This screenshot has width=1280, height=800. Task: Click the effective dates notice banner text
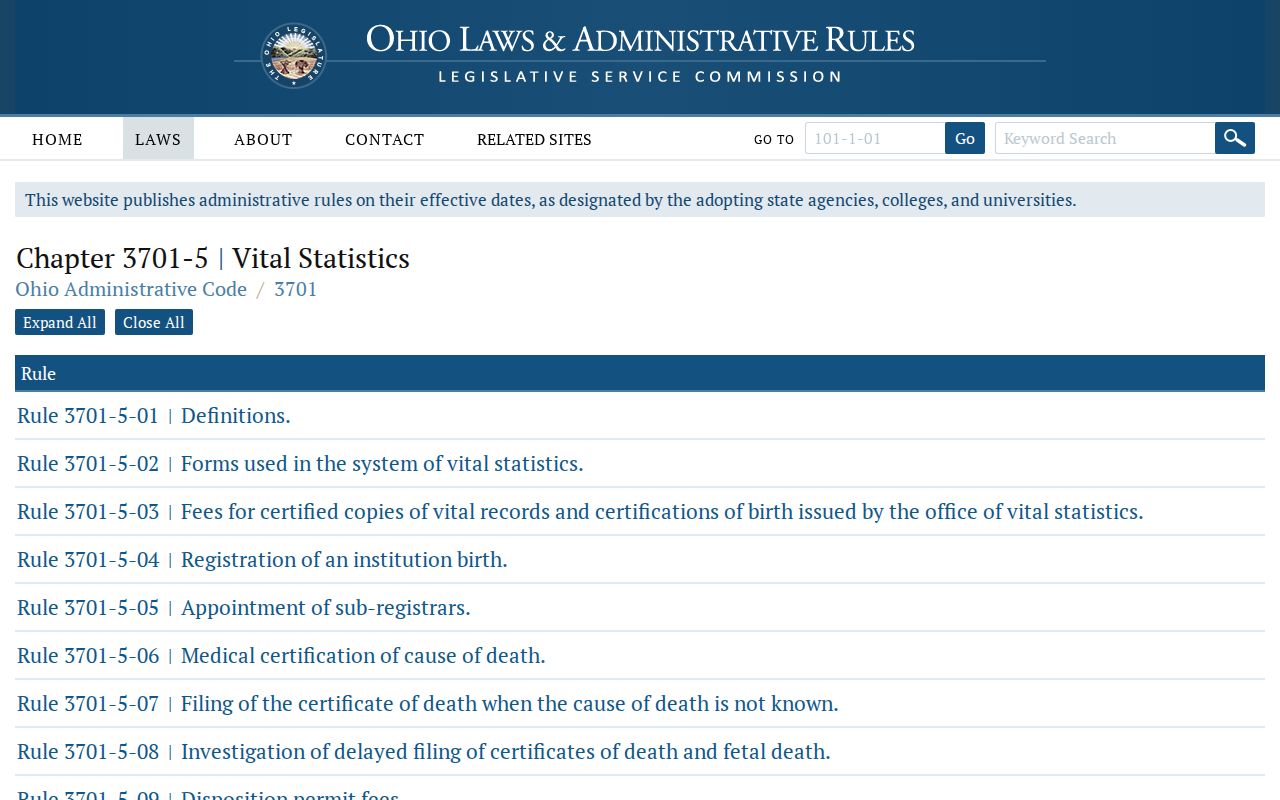(x=550, y=200)
